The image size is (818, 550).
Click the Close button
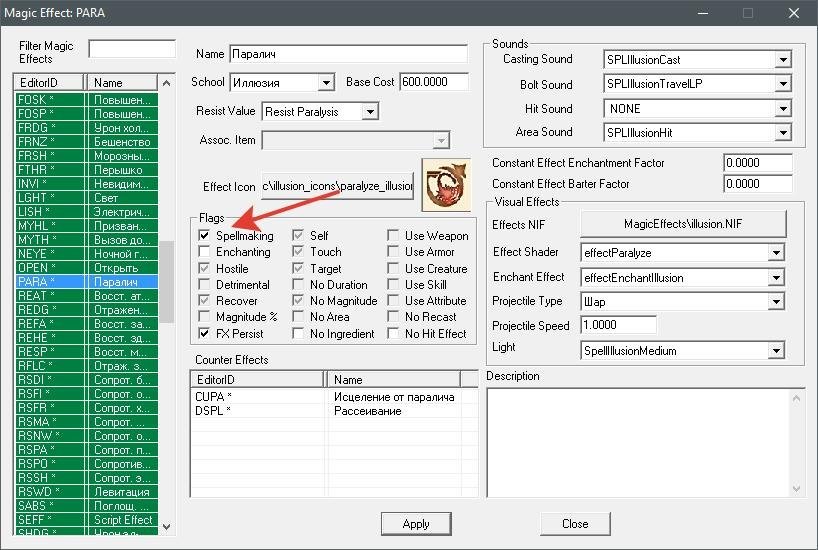[x=575, y=524]
